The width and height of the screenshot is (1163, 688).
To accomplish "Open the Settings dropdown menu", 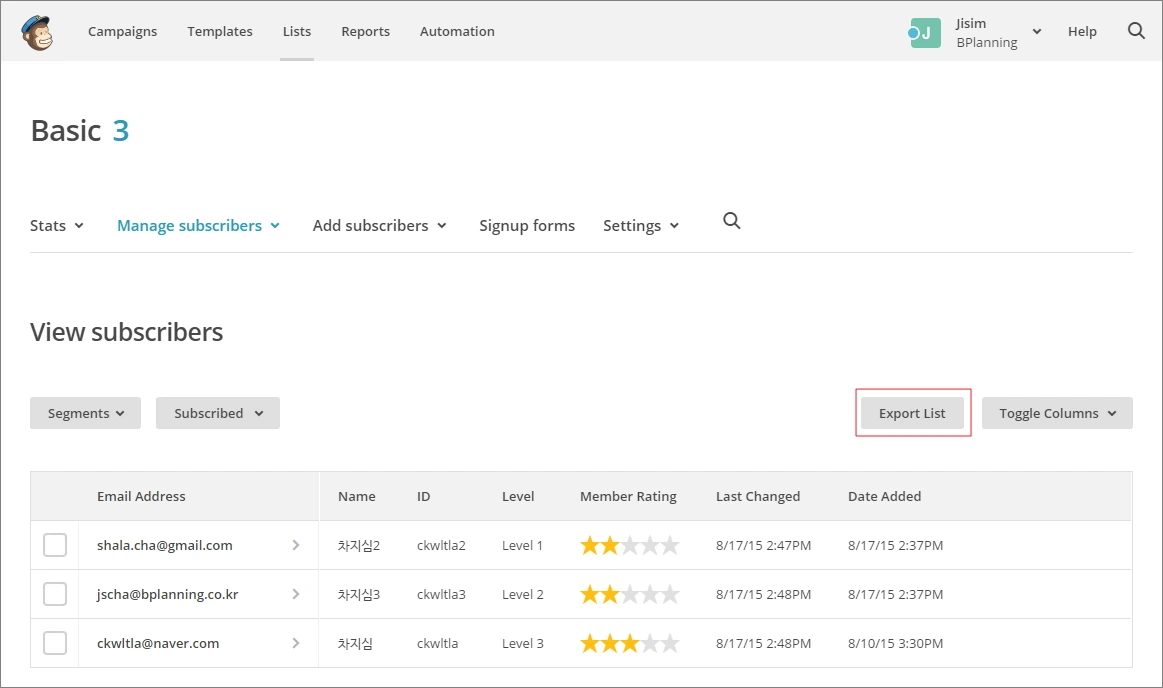I will click(640, 225).
